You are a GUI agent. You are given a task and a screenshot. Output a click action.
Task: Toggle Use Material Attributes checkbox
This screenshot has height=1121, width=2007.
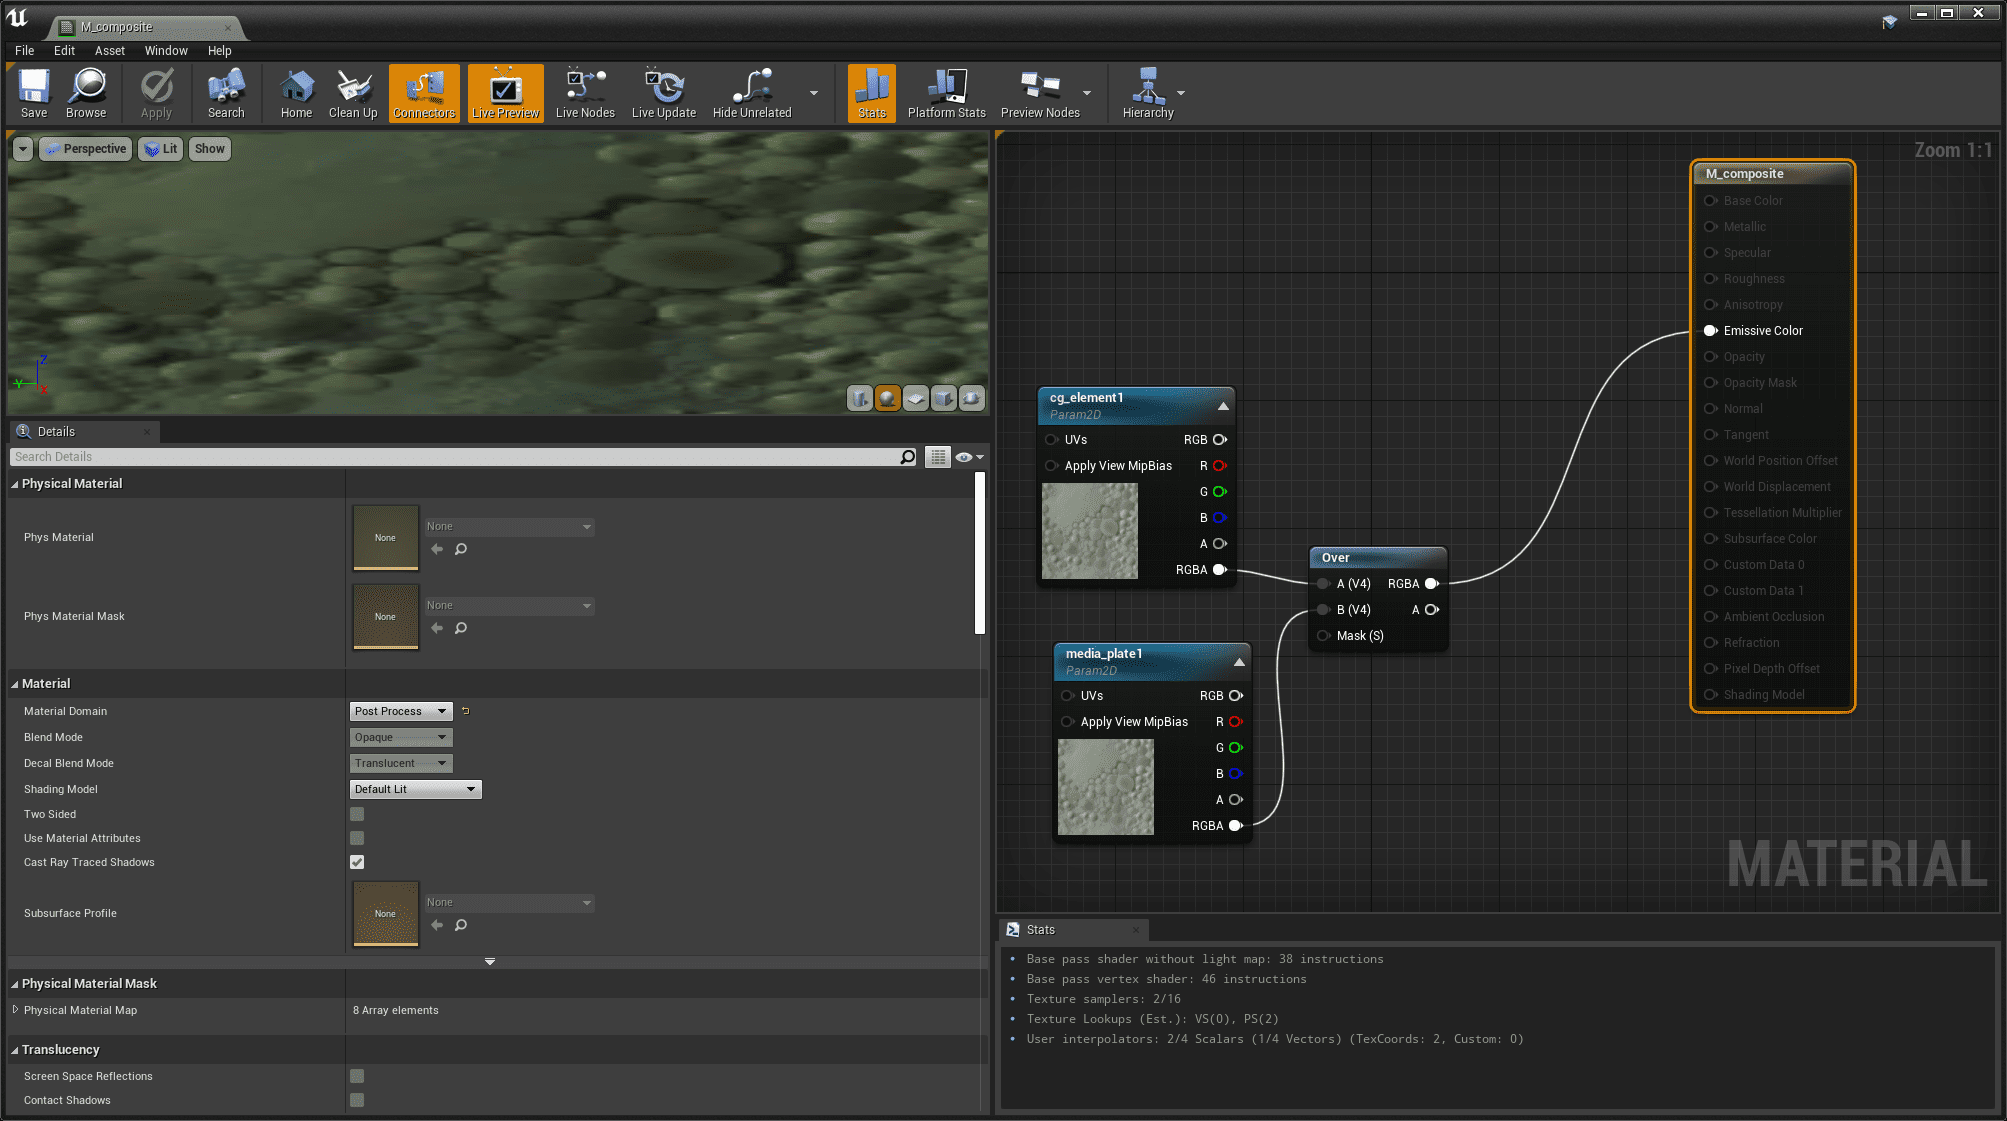coord(357,837)
